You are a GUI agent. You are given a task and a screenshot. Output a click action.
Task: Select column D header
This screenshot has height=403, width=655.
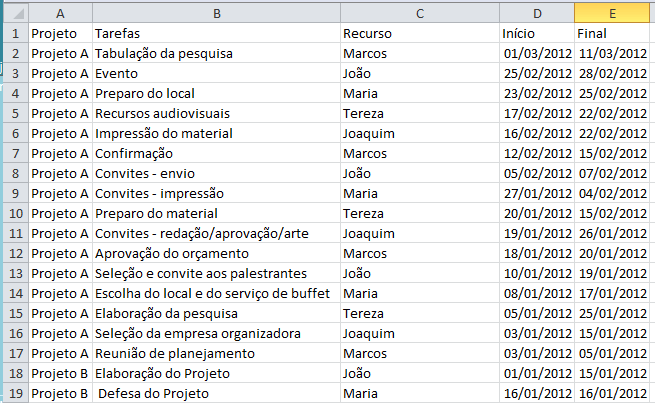tap(537, 13)
